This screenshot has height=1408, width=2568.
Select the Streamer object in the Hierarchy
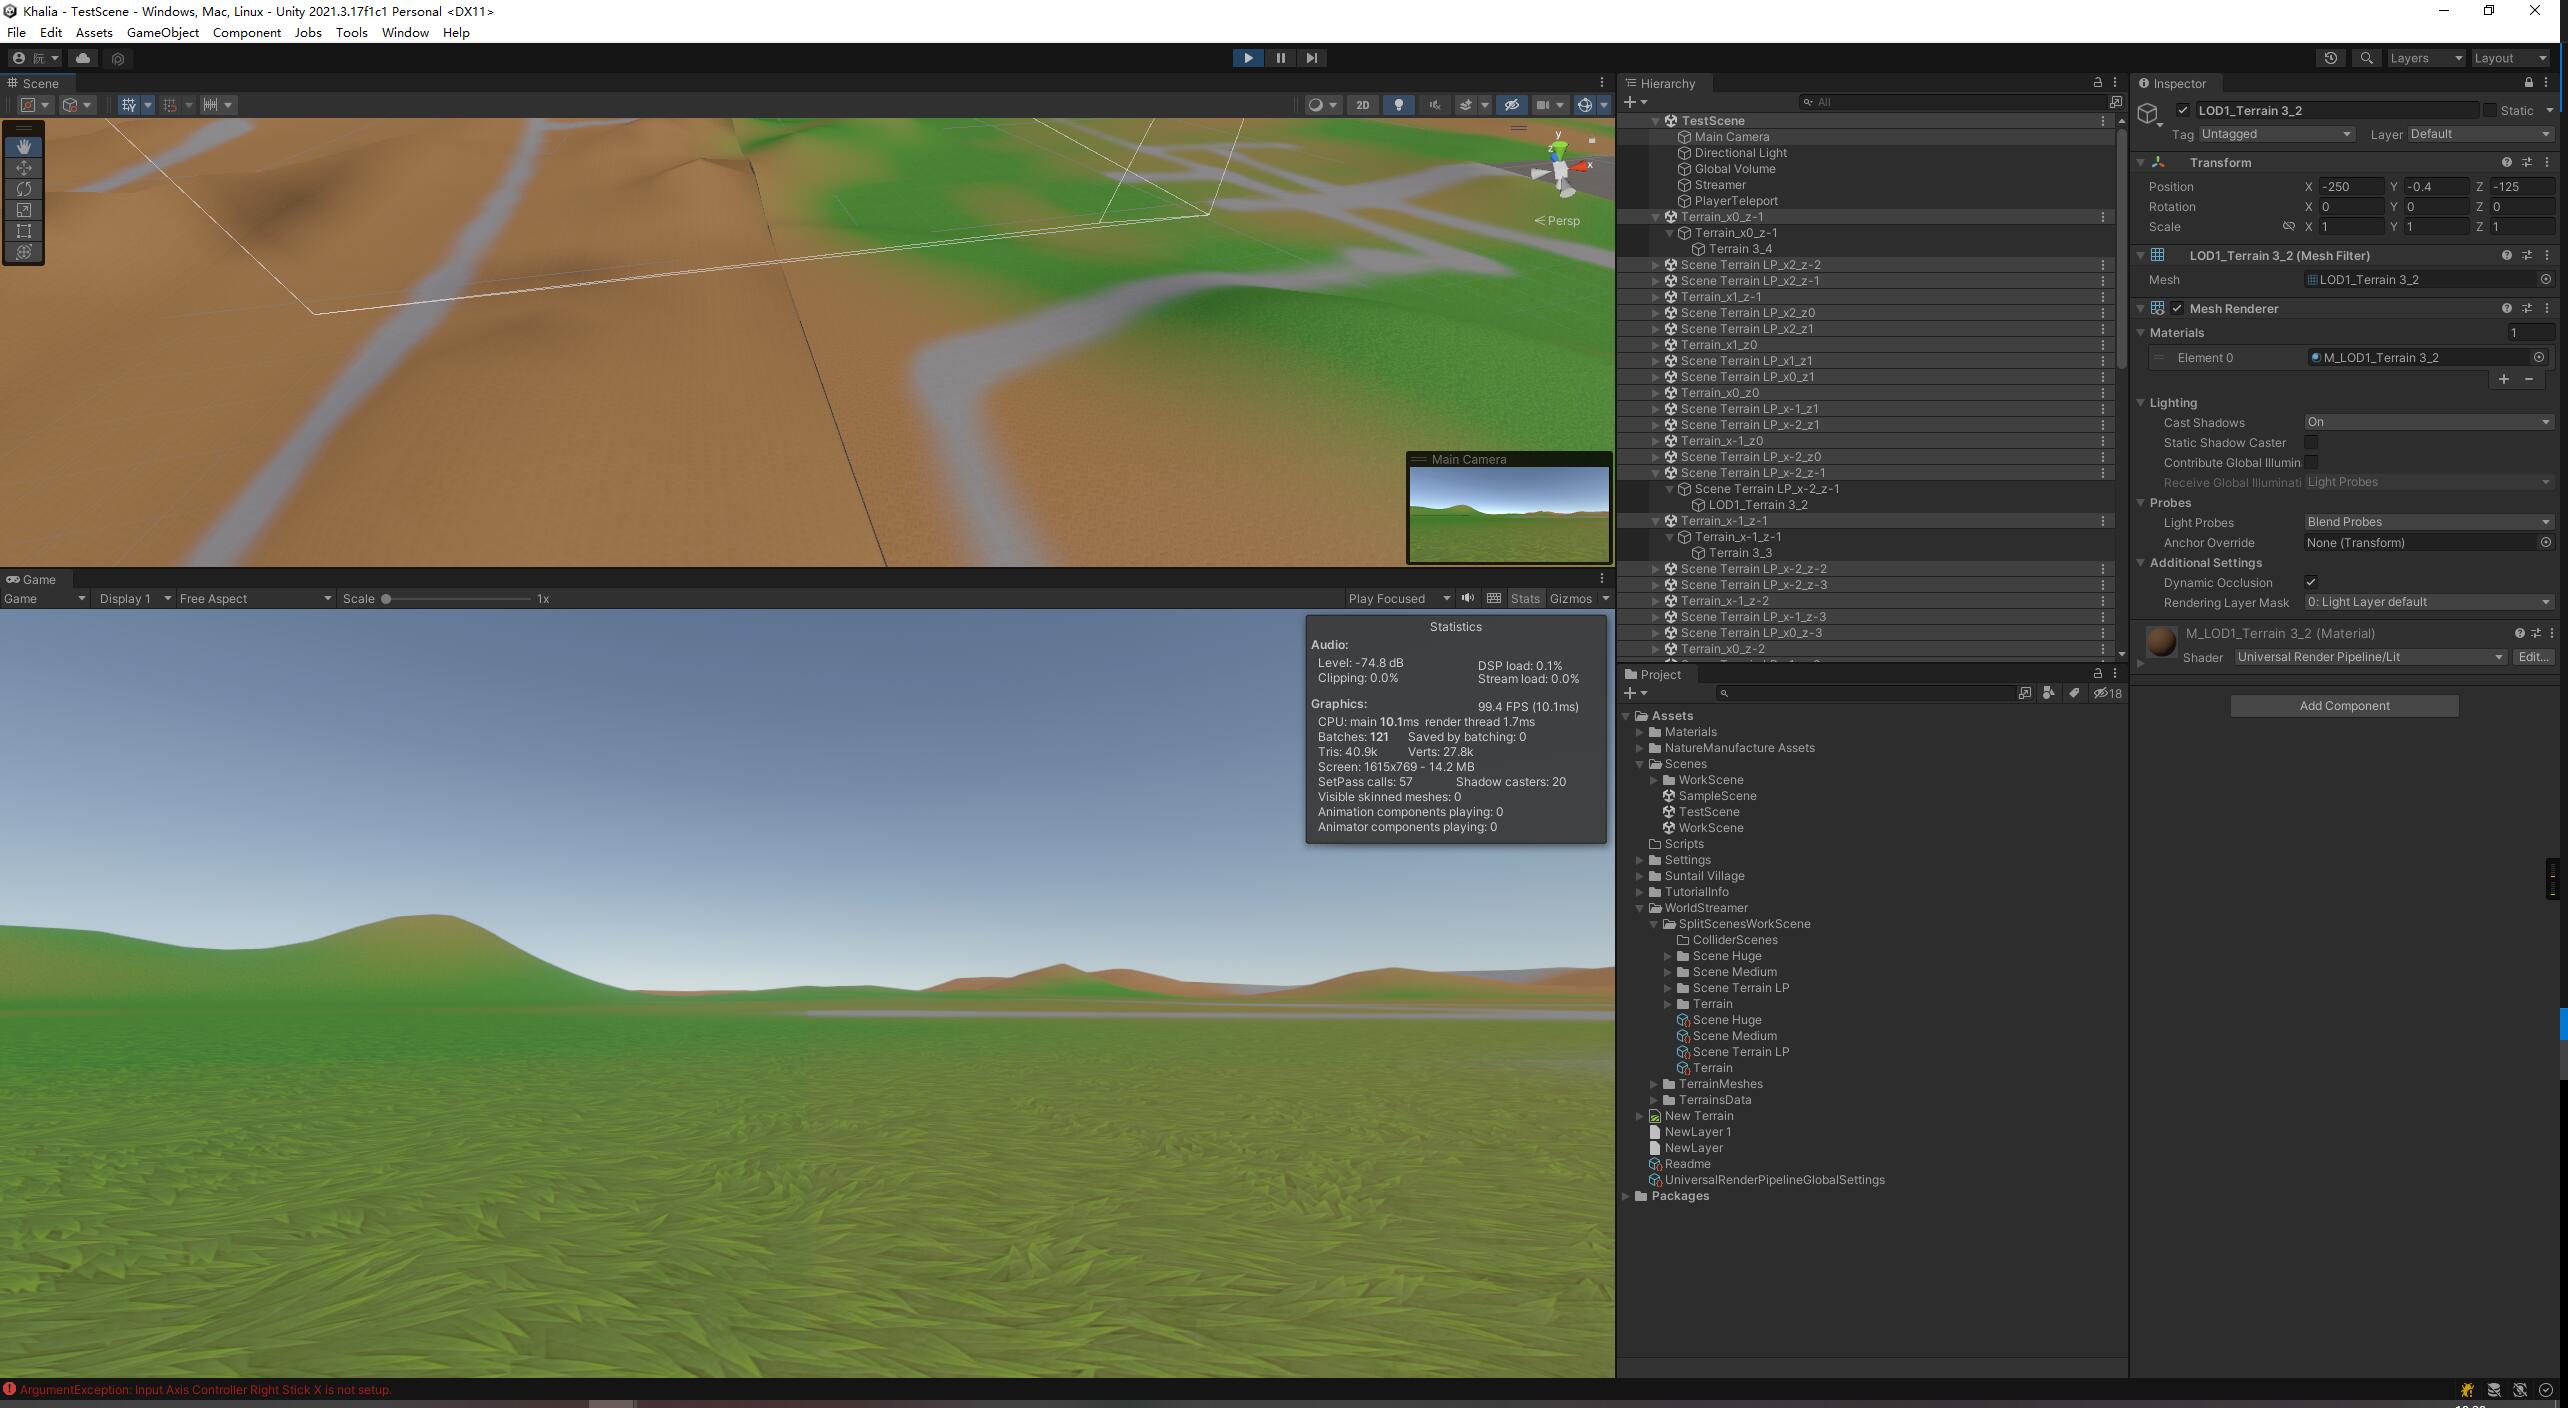1720,185
